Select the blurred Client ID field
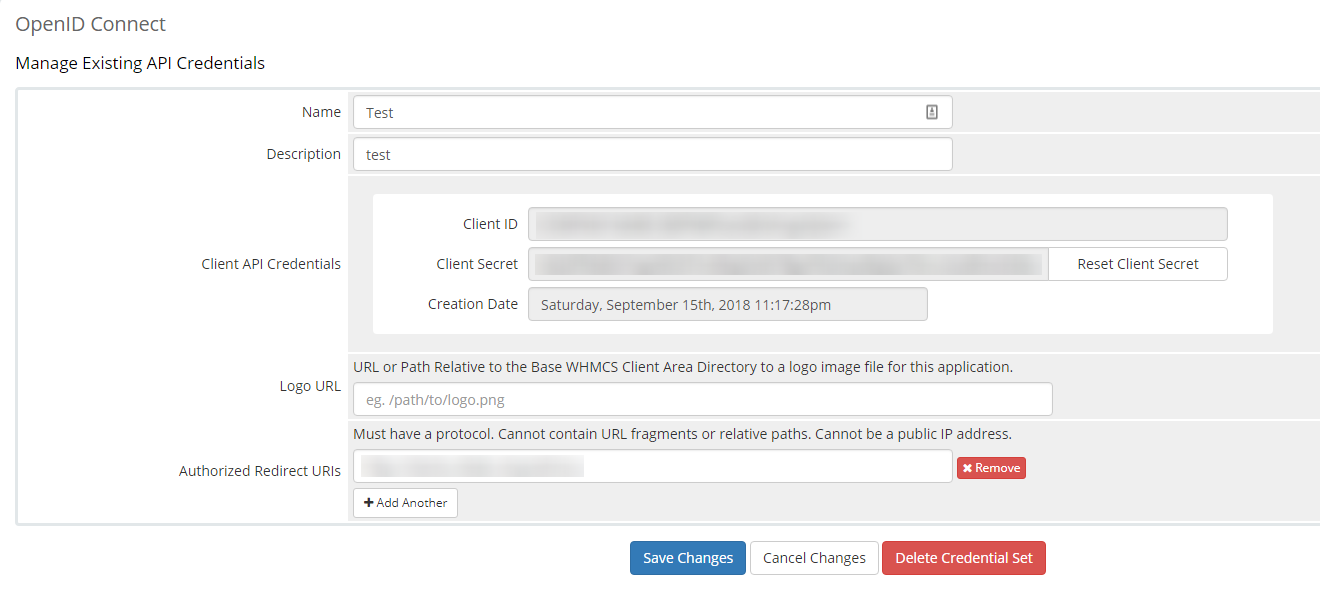The width and height of the screenshot is (1320, 592). click(877, 224)
